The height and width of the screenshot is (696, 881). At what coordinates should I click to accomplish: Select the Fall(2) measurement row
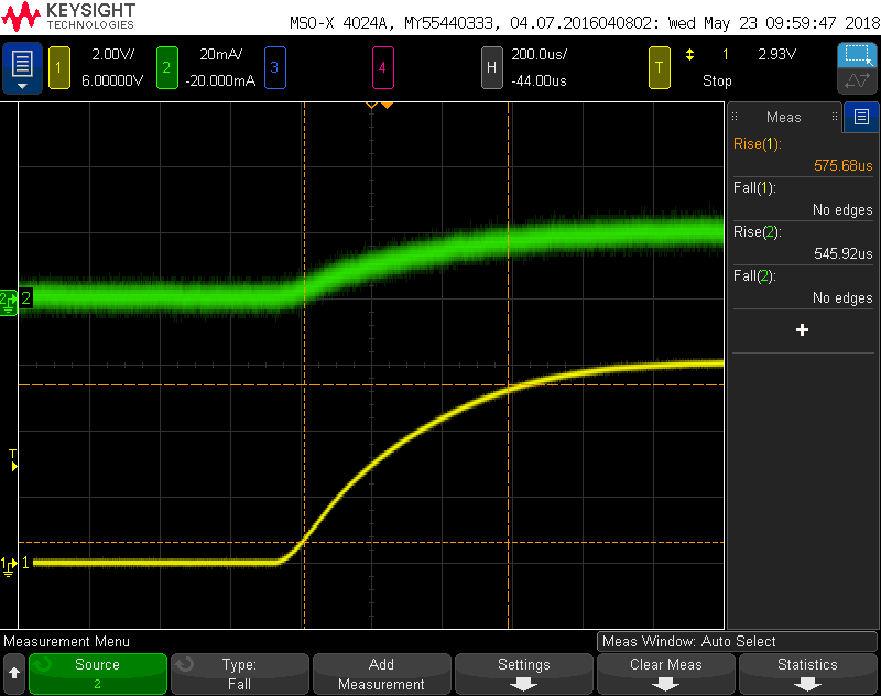803,286
